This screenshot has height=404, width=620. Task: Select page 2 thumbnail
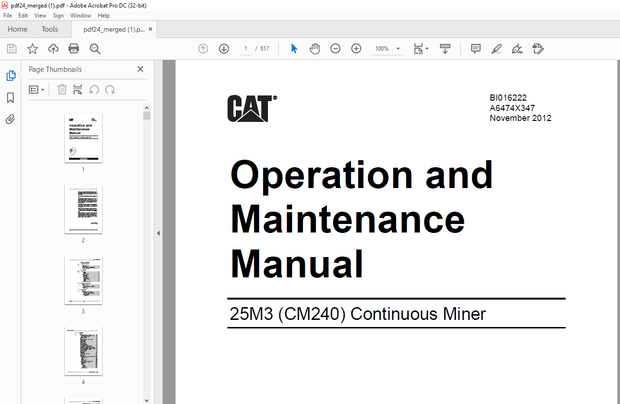83,209
